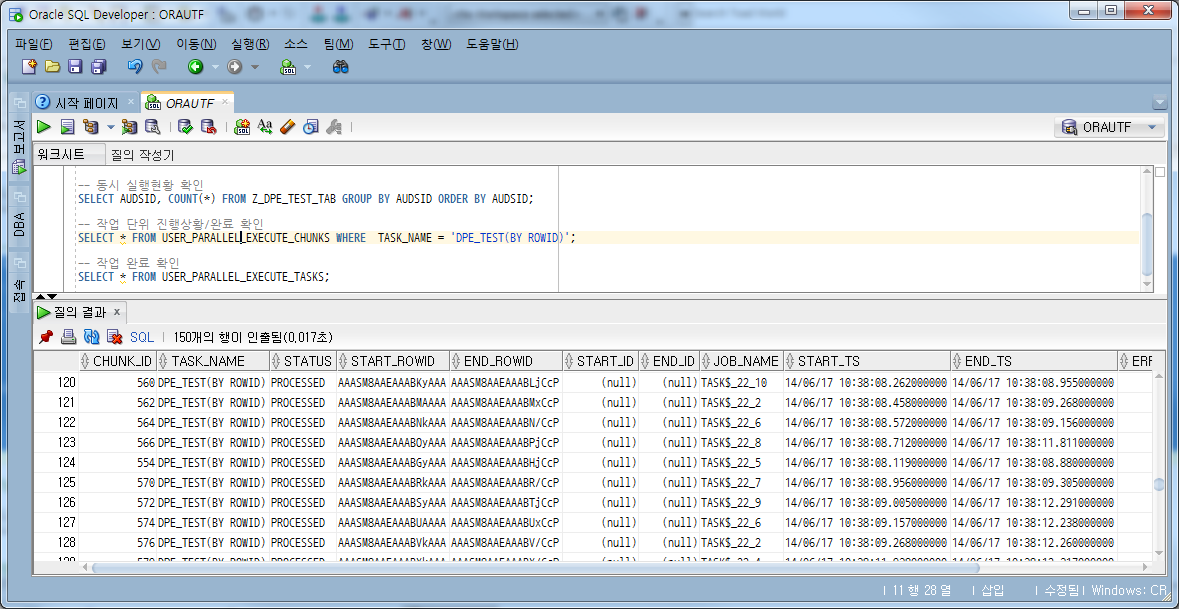Open the Explain Plan dropdown arrow
Viewport: 1179px width, 609px height.
(111, 127)
